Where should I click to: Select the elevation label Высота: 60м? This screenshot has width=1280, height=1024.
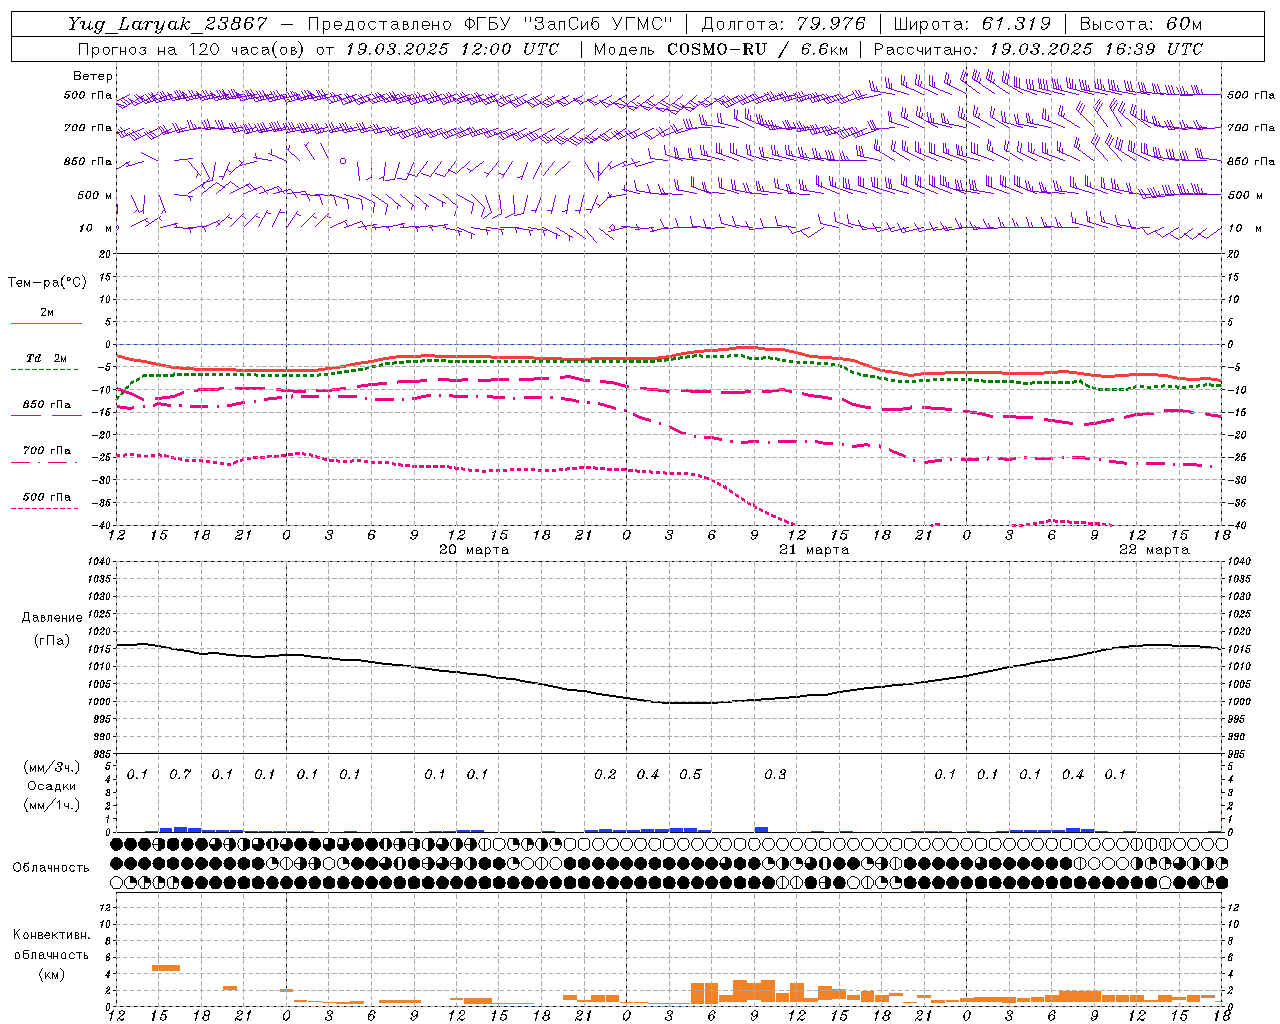click(x=1141, y=24)
